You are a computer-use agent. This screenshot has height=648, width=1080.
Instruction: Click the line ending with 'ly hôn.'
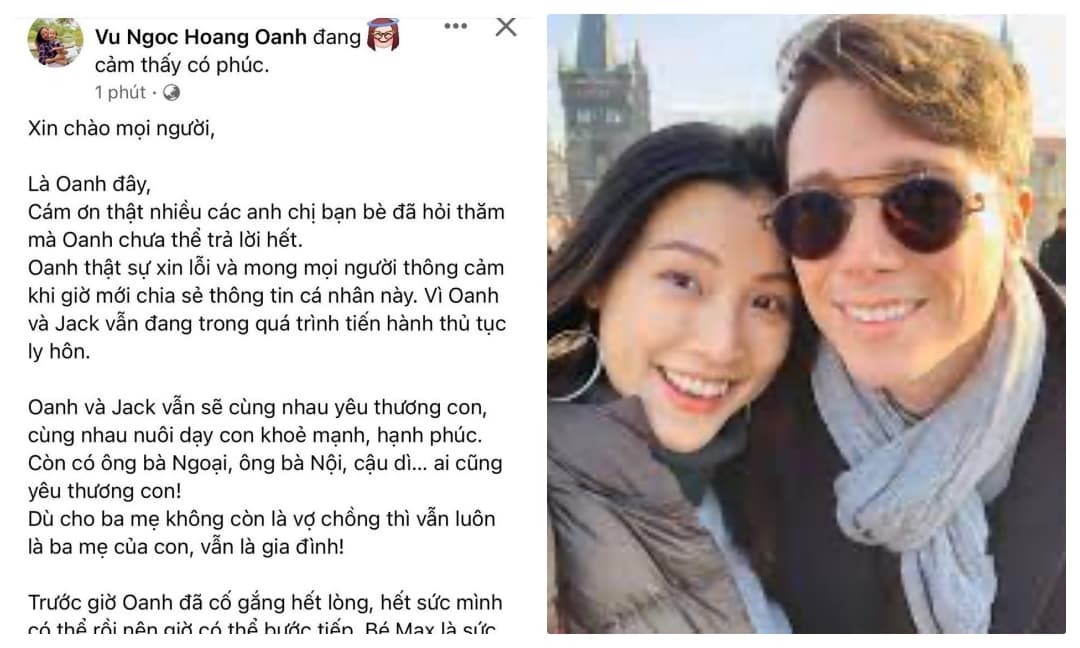[x=59, y=352]
